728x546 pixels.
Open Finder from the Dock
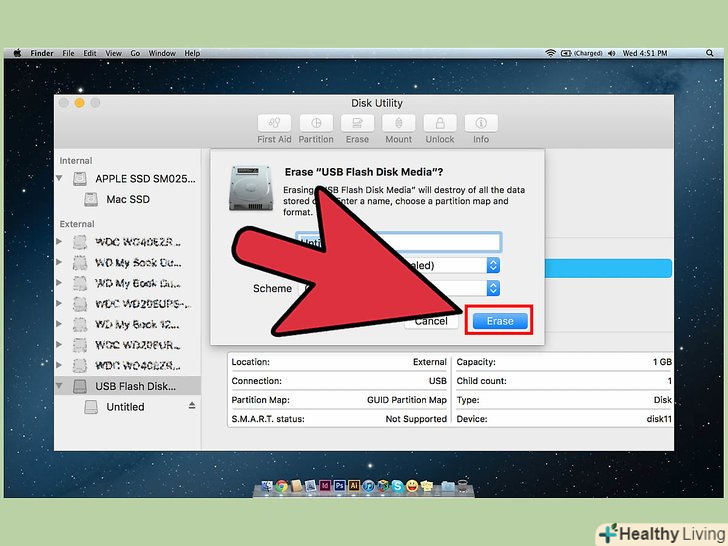(267, 486)
